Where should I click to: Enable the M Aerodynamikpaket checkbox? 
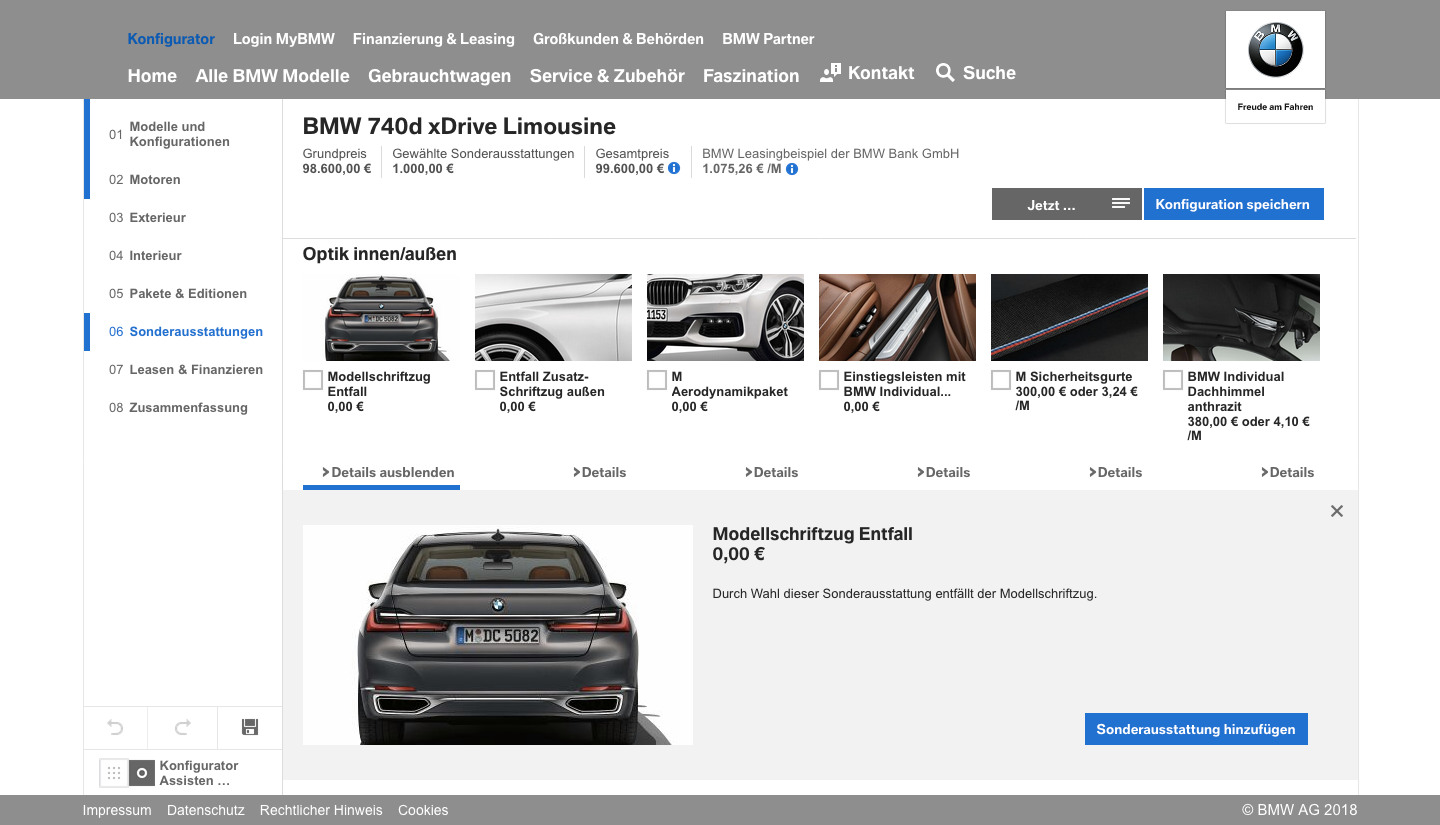pyautogui.click(x=657, y=380)
